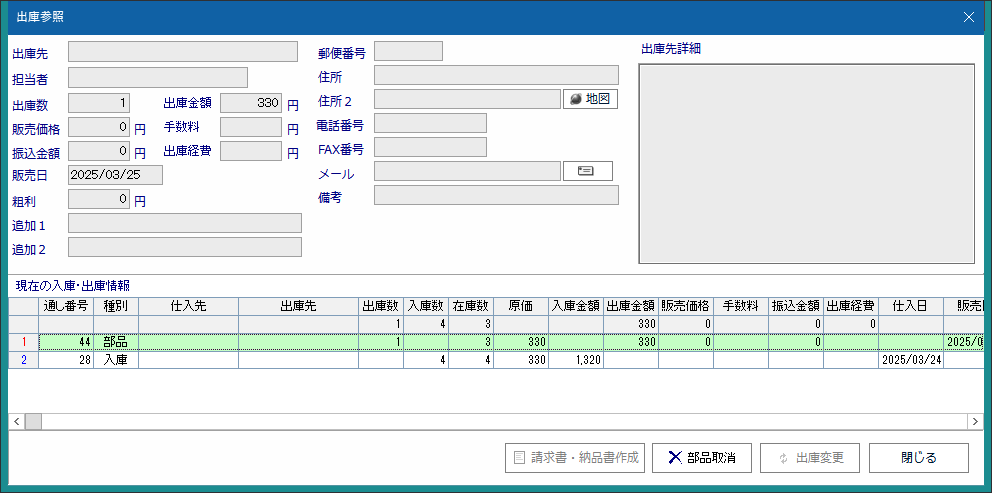
Task: Click the 郵便番号 field
Action: (x=408, y=52)
